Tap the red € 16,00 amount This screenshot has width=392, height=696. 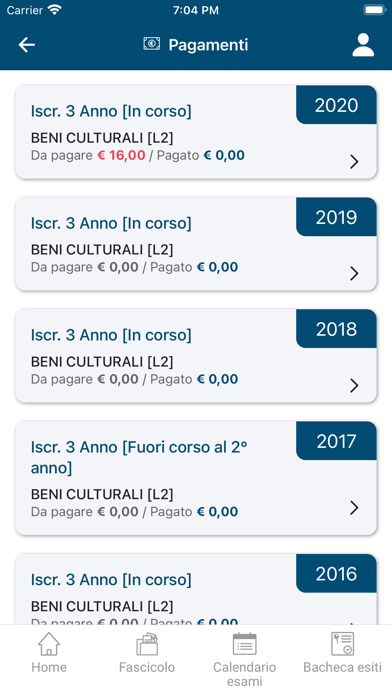pos(121,155)
